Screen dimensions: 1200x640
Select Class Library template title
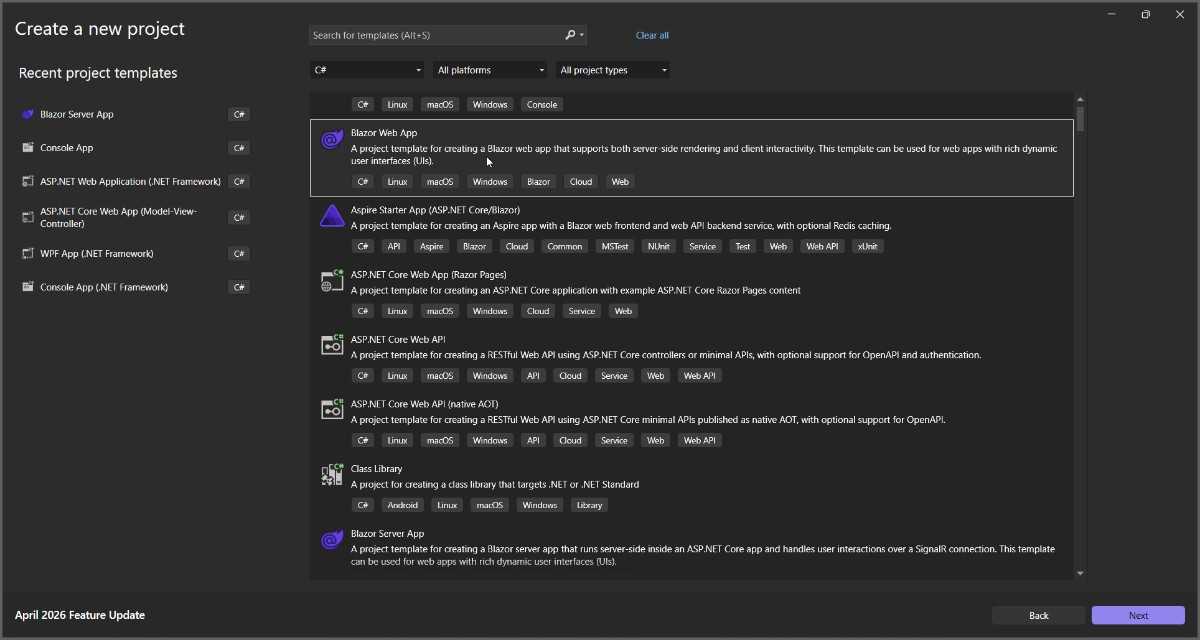point(376,468)
